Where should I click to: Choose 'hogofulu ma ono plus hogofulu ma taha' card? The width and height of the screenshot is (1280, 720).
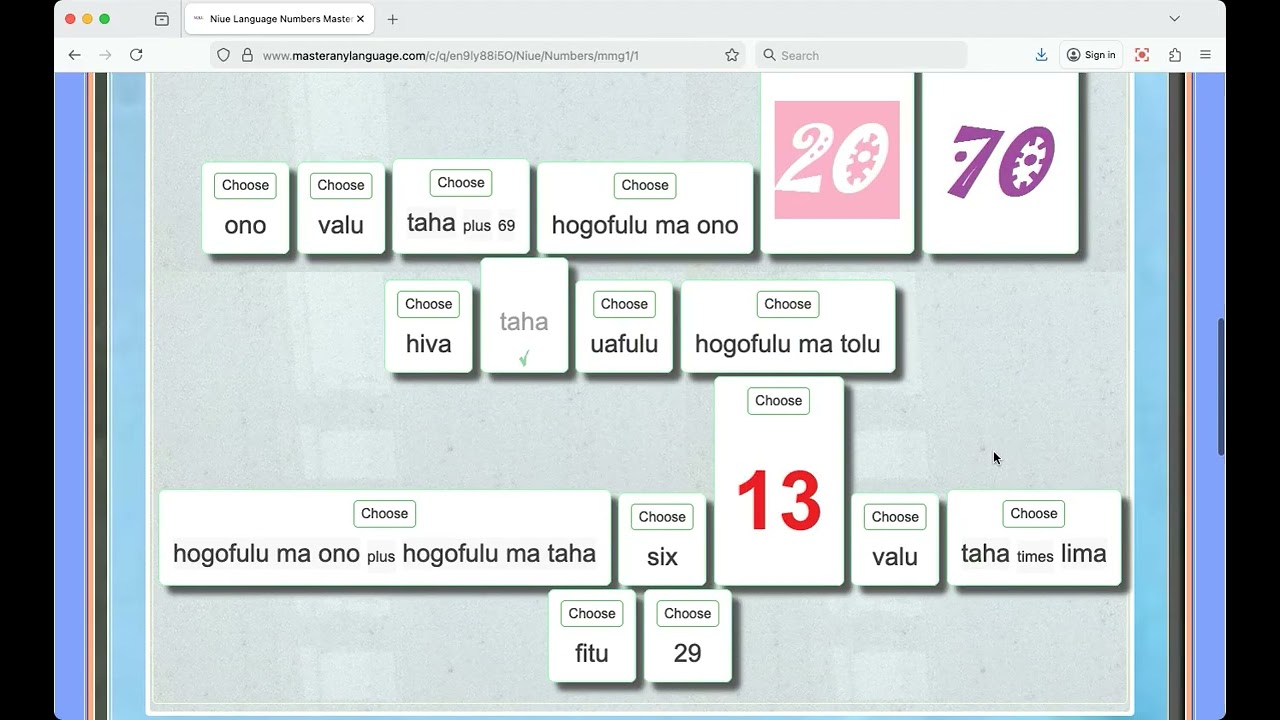coord(385,514)
